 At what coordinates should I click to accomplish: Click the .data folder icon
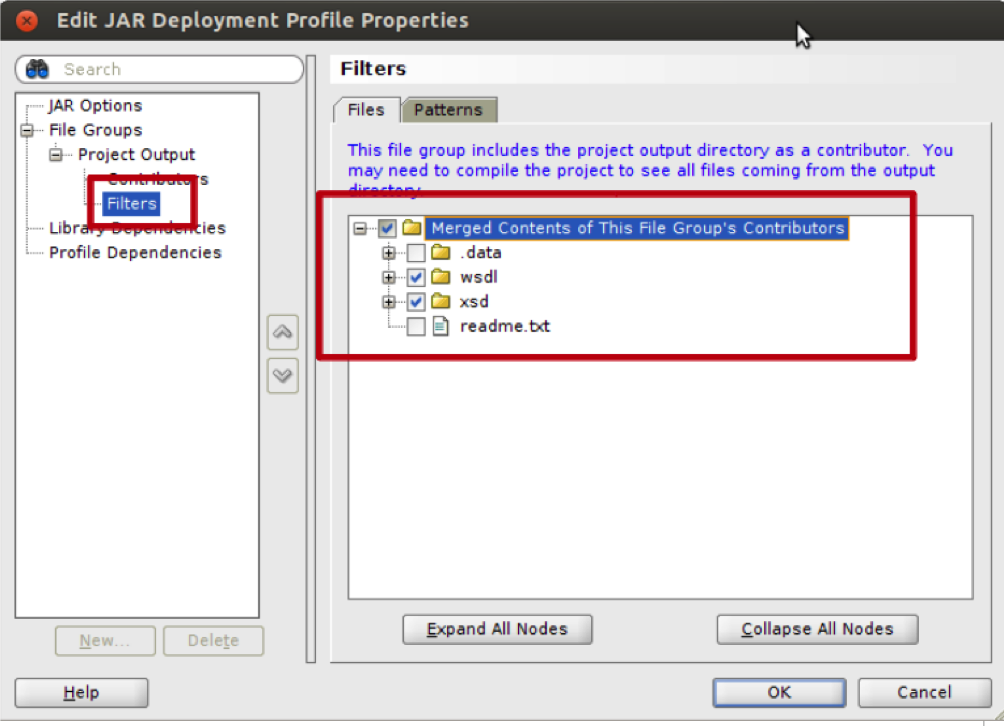(440, 252)
